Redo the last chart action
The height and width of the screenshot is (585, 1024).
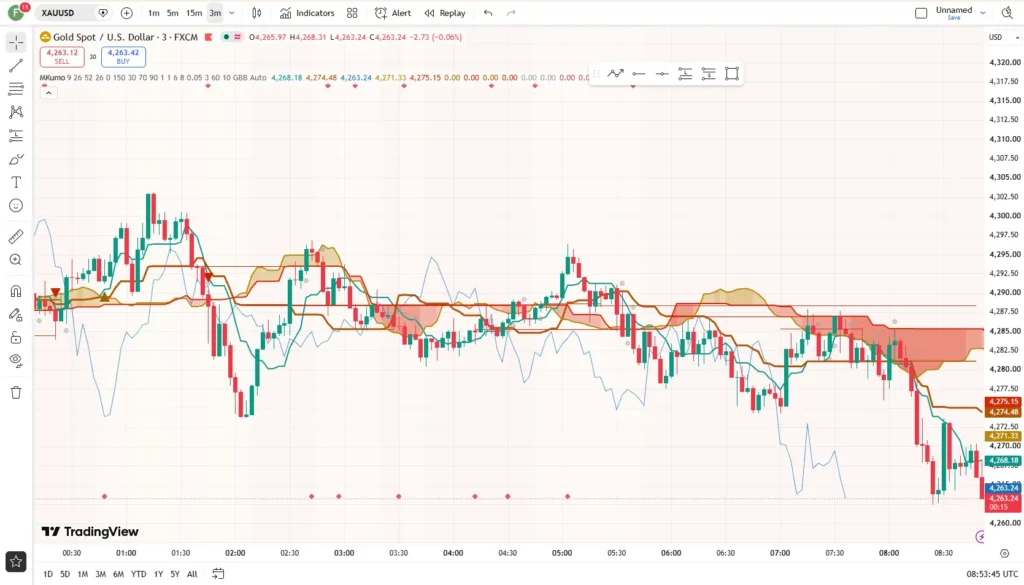click(511, 13)
